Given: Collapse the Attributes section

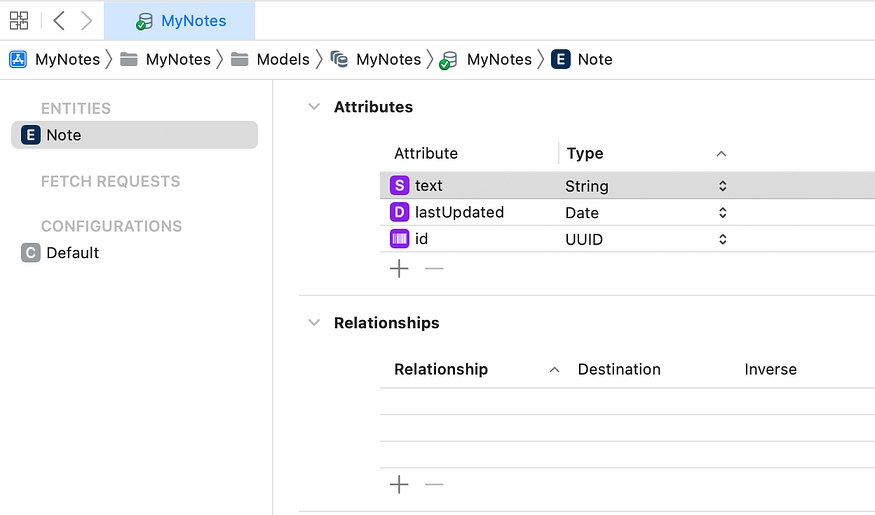Looking at the screenshot, I should tap(314, 107).
